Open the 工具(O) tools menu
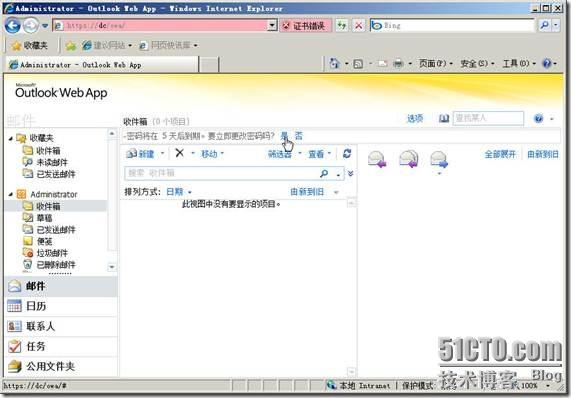Image resolution: width=571 pixels, height=398 pixels. click(x=519, y=64)
